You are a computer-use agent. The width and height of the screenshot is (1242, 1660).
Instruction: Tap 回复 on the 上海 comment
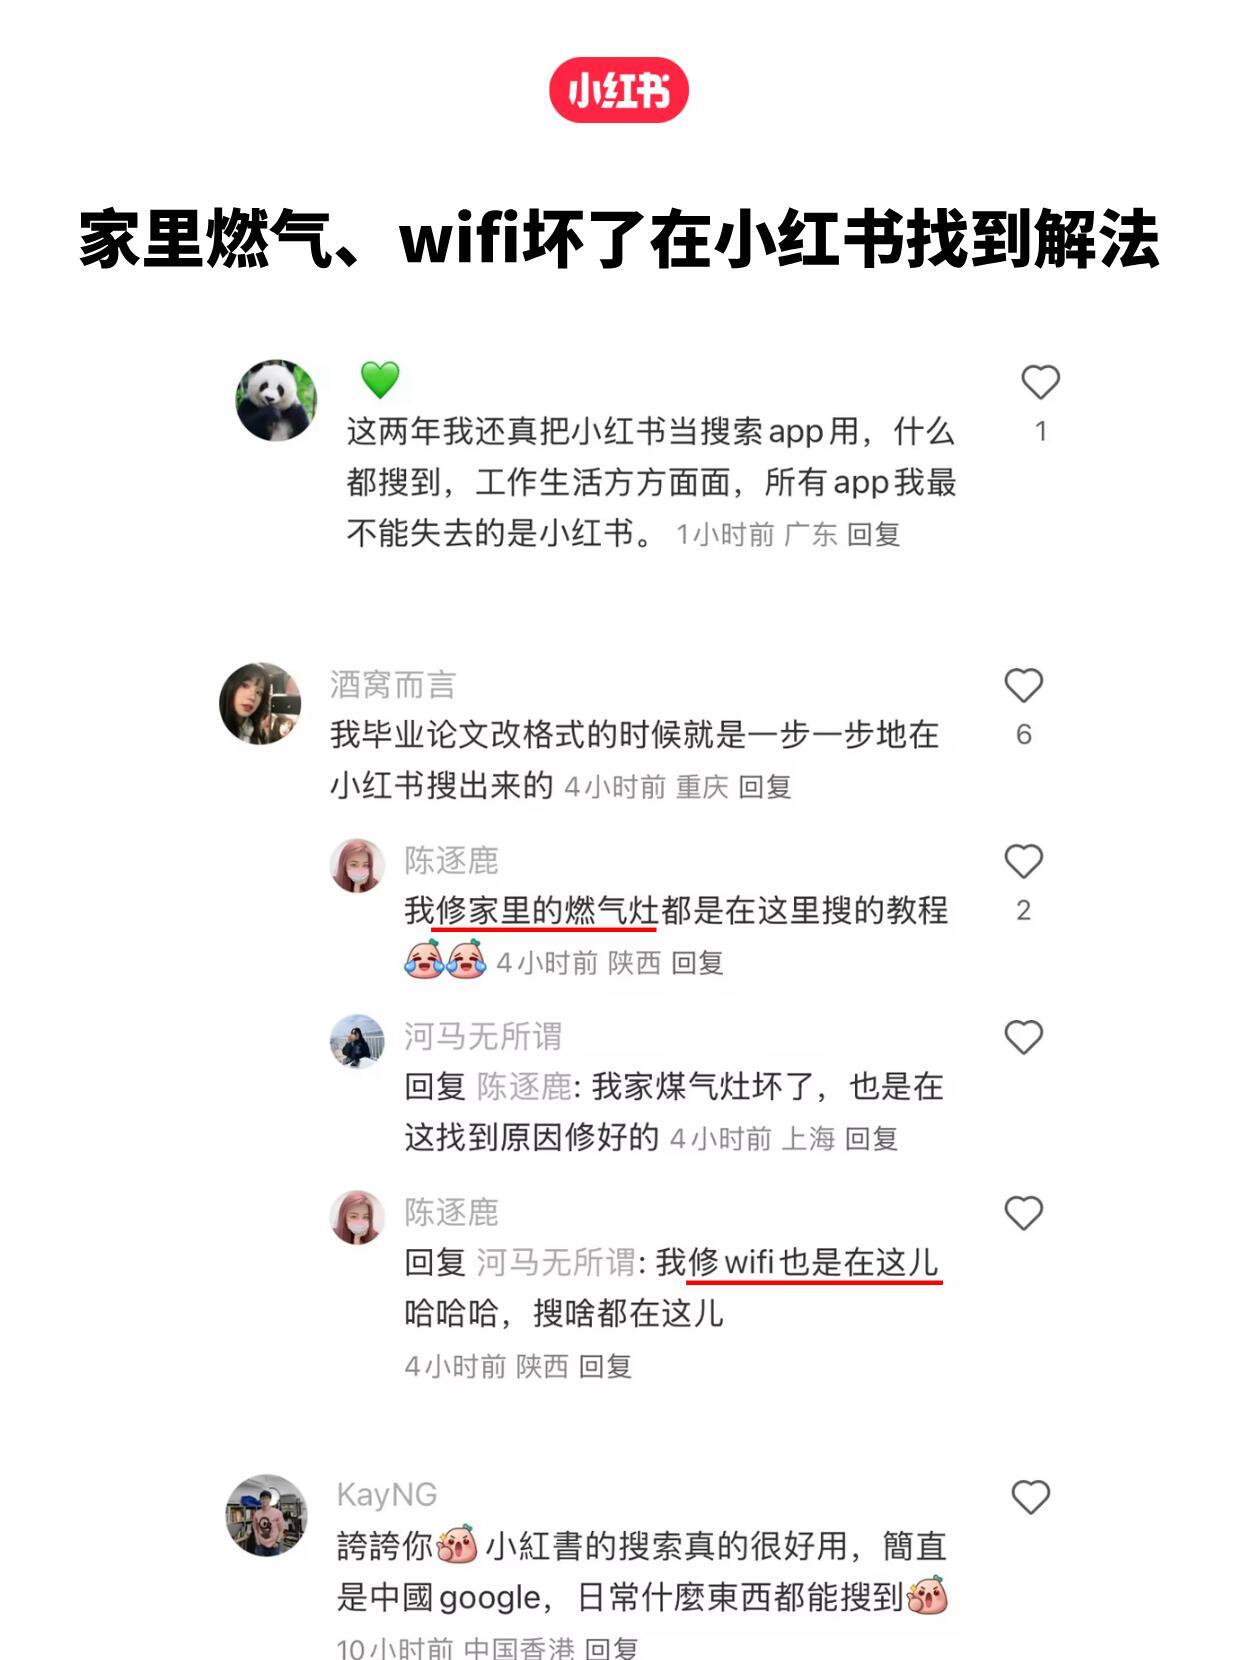tap(871, 1139)
